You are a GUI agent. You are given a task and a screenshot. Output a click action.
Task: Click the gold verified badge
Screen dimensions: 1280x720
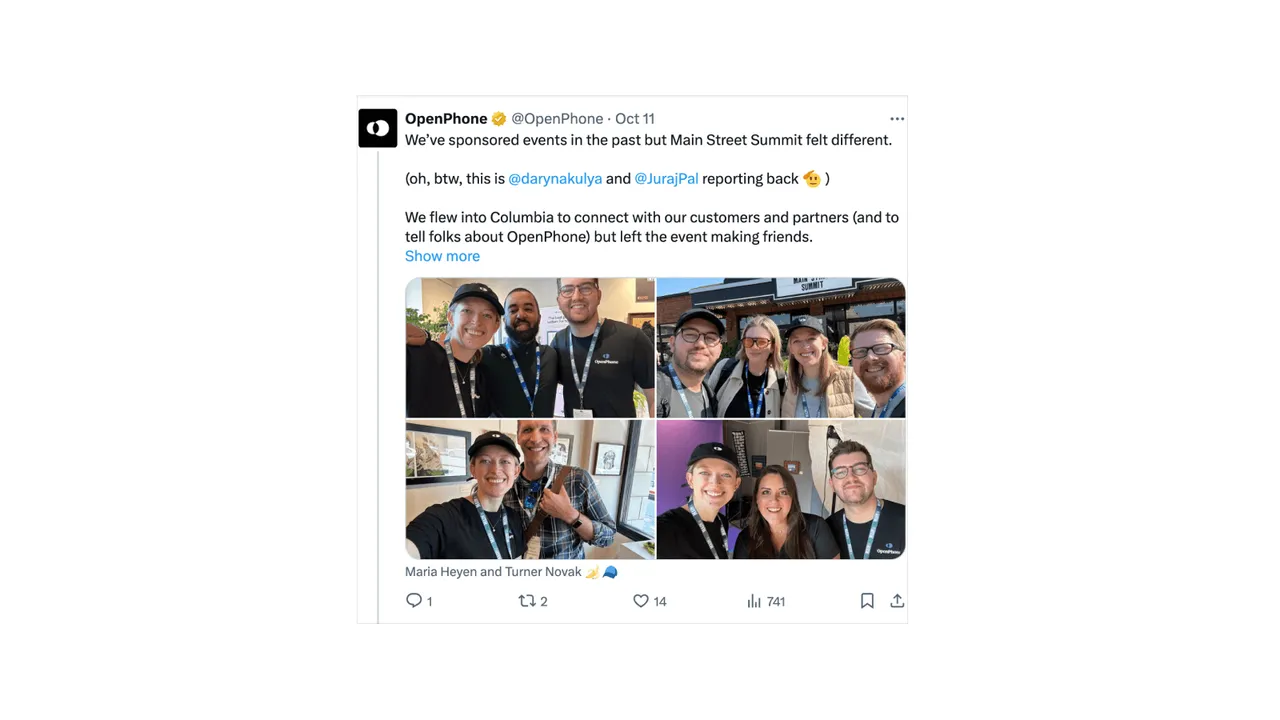[498, 119]
